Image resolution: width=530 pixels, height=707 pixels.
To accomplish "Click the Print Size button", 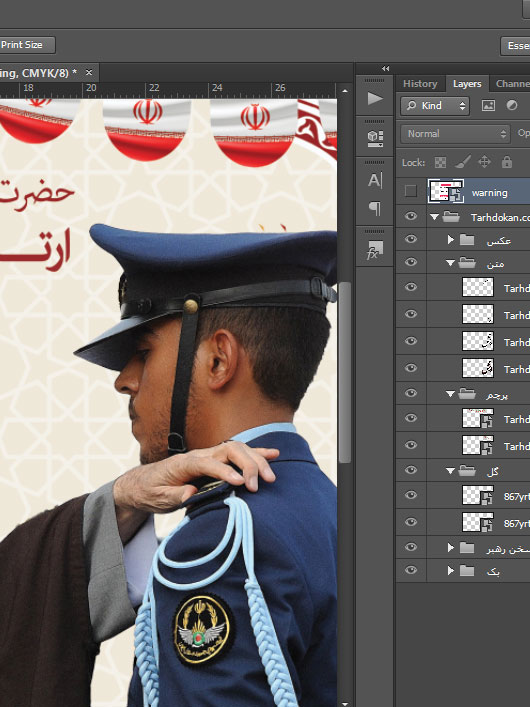I will pos(26,45).
